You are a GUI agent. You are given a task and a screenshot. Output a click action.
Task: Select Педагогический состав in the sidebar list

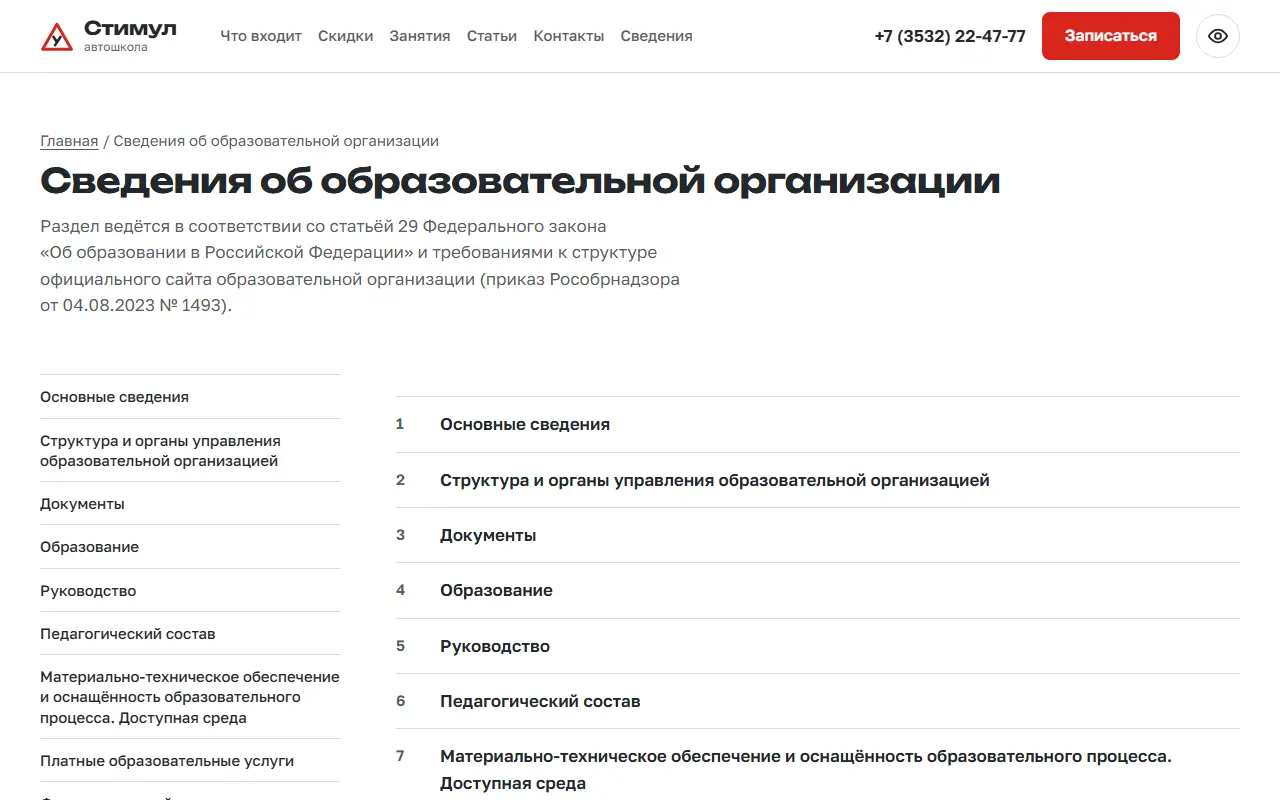pos(190,634)
